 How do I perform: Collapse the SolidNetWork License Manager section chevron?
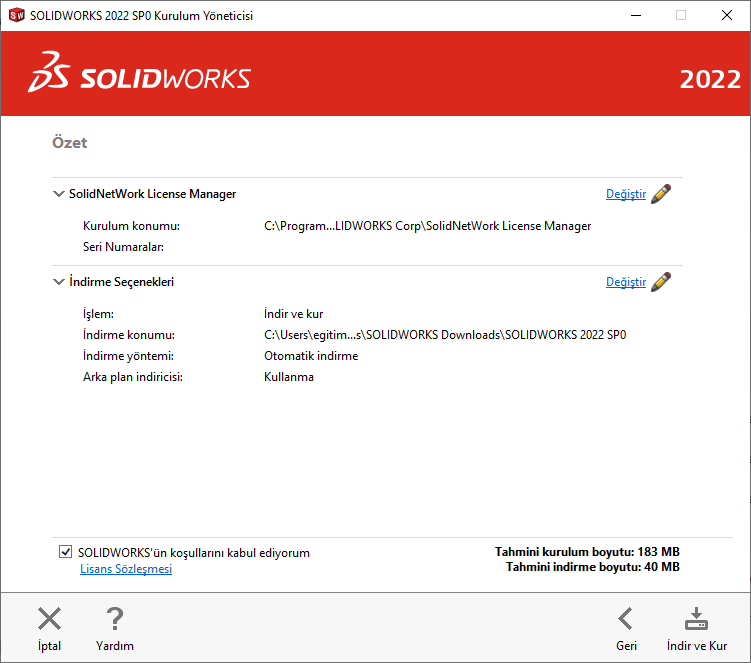59,194
